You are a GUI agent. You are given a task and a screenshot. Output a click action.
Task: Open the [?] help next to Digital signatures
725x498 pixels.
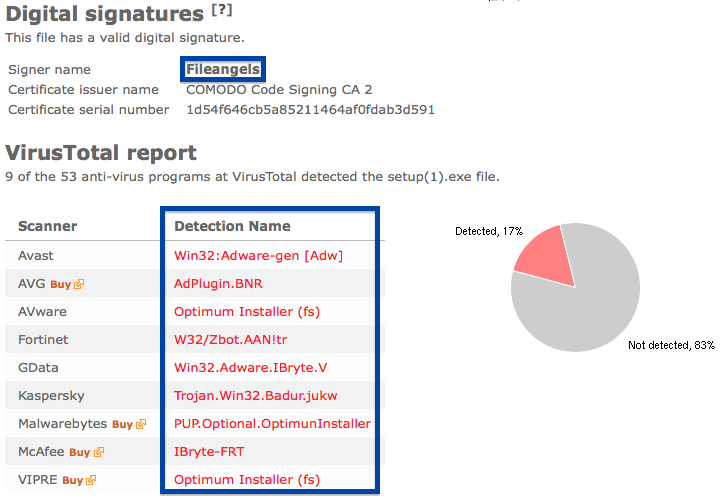[x=222, y=10]
